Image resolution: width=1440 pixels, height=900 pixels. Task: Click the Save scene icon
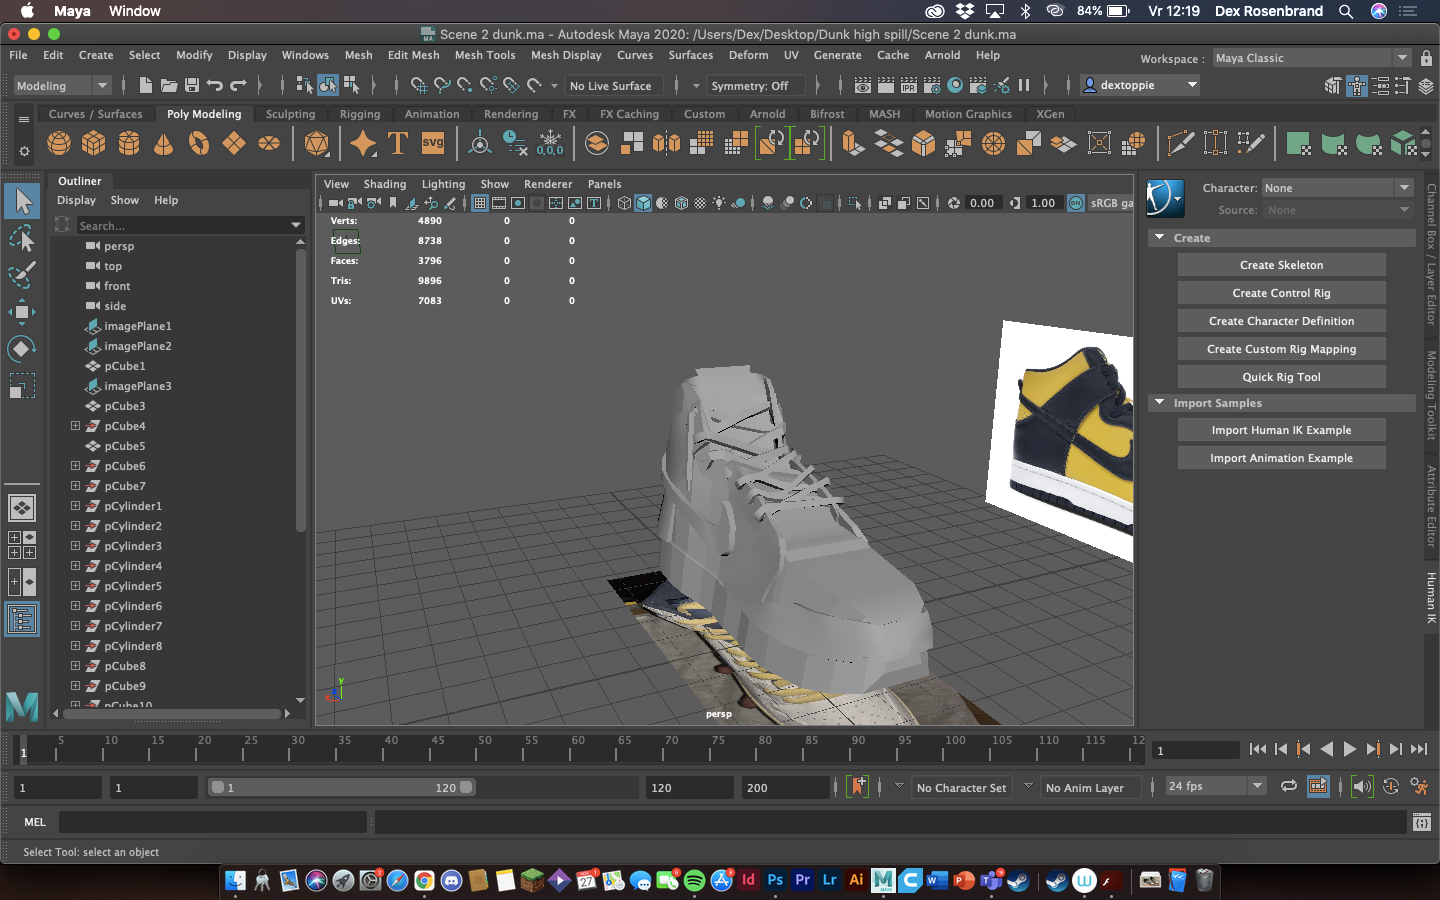[x=192, y=86]
